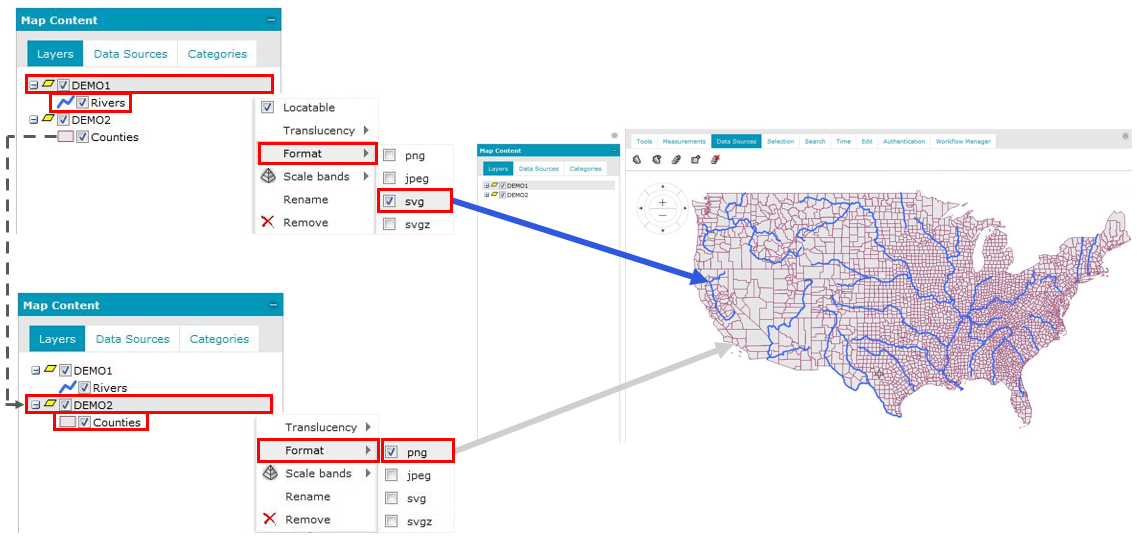Pan the map right with the navigator arrow
Viewport: 1137px width, 539px height.
pyautogui.click(x=685, y=208)
